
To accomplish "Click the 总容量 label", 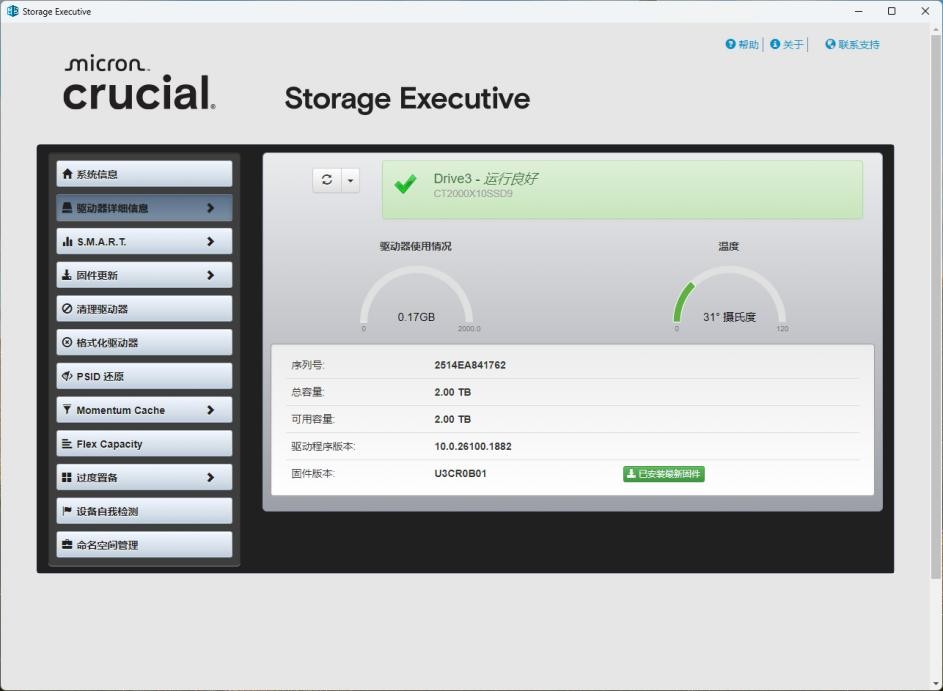I will [307, 392].
